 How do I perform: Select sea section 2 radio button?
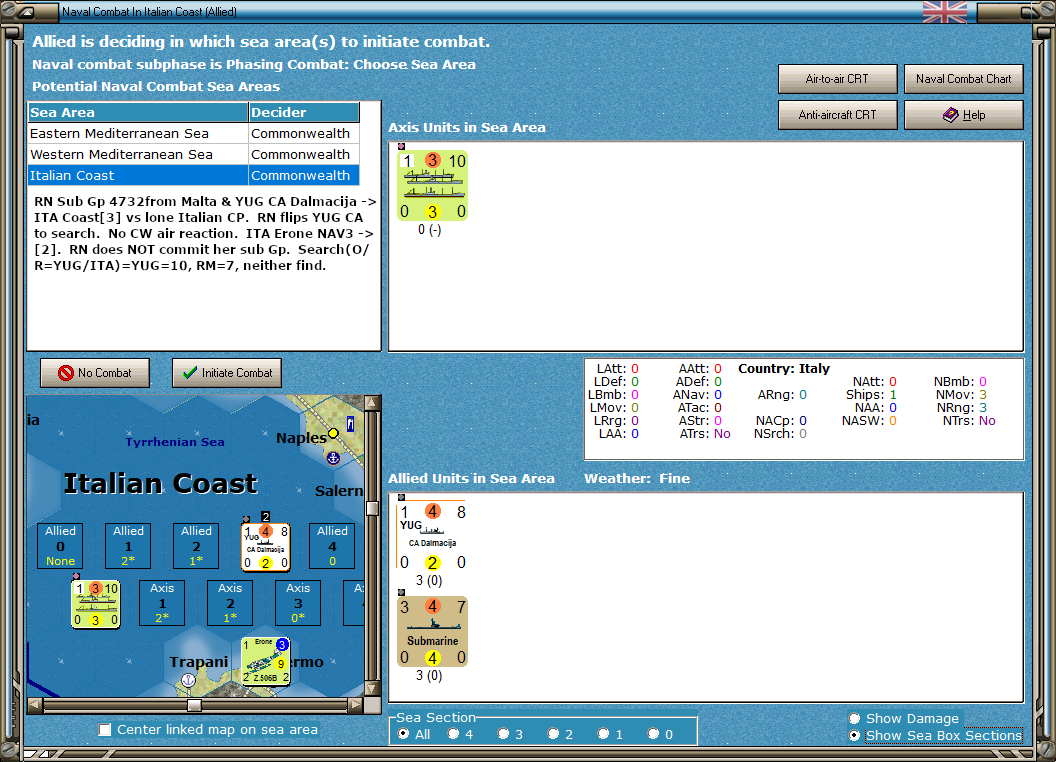(x=553, y=734)
